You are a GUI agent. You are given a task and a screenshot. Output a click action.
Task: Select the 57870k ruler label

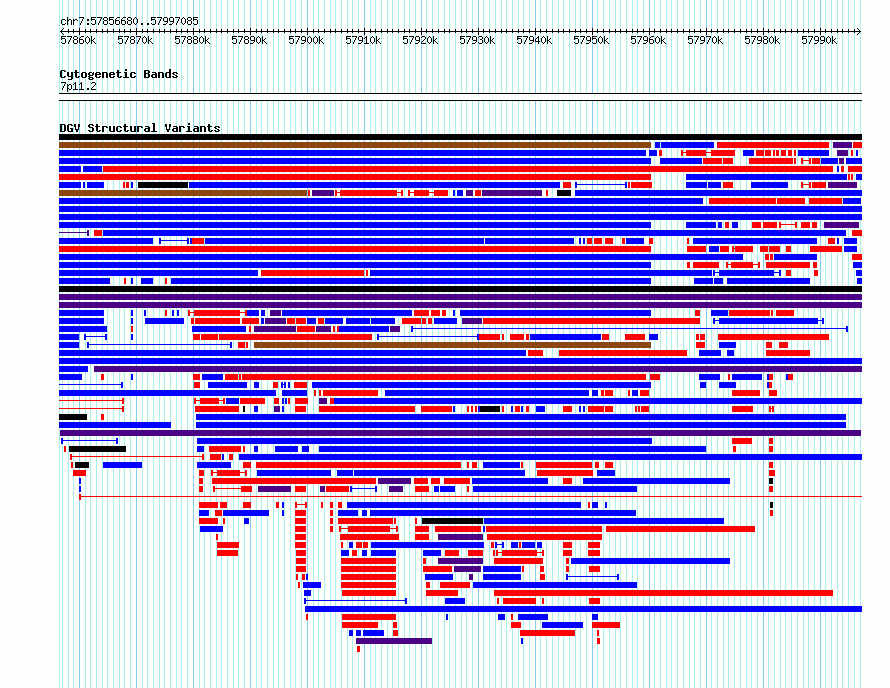pos(135,41)
